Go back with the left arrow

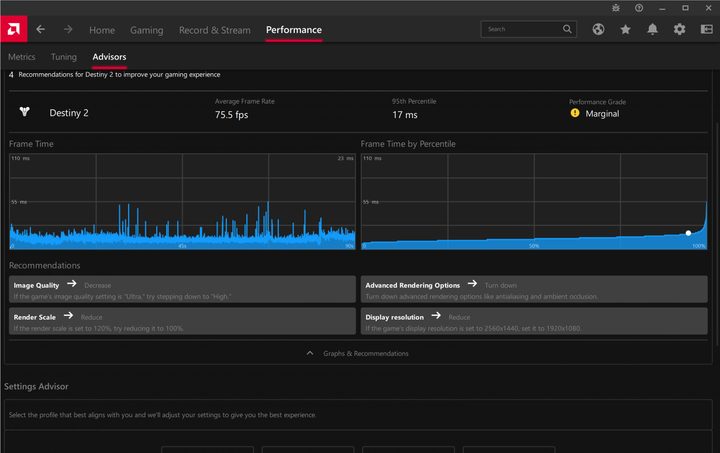click(x=40, y=29)
